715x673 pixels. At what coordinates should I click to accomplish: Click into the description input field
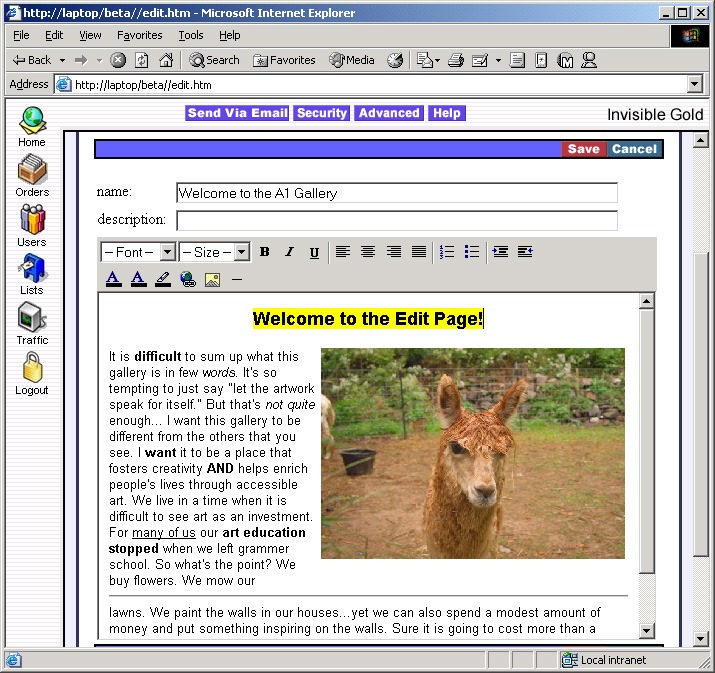coord(397,220)
